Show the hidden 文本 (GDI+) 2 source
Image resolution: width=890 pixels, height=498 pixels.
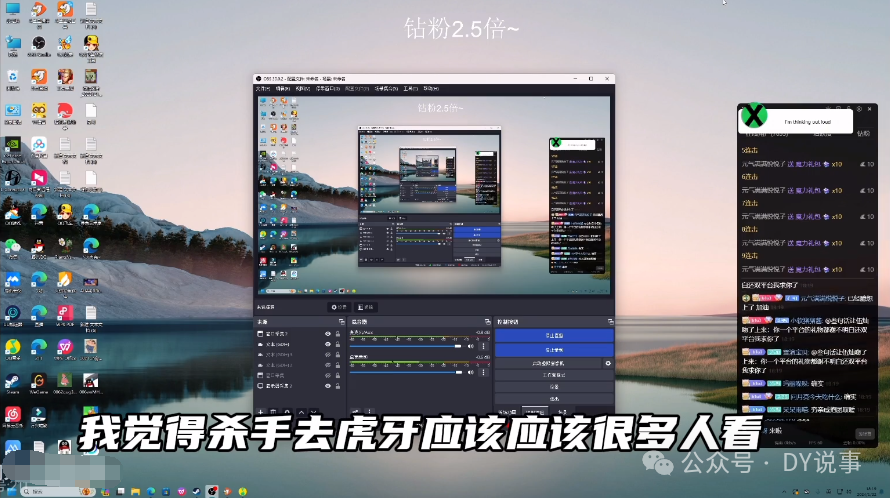[328, 365]
